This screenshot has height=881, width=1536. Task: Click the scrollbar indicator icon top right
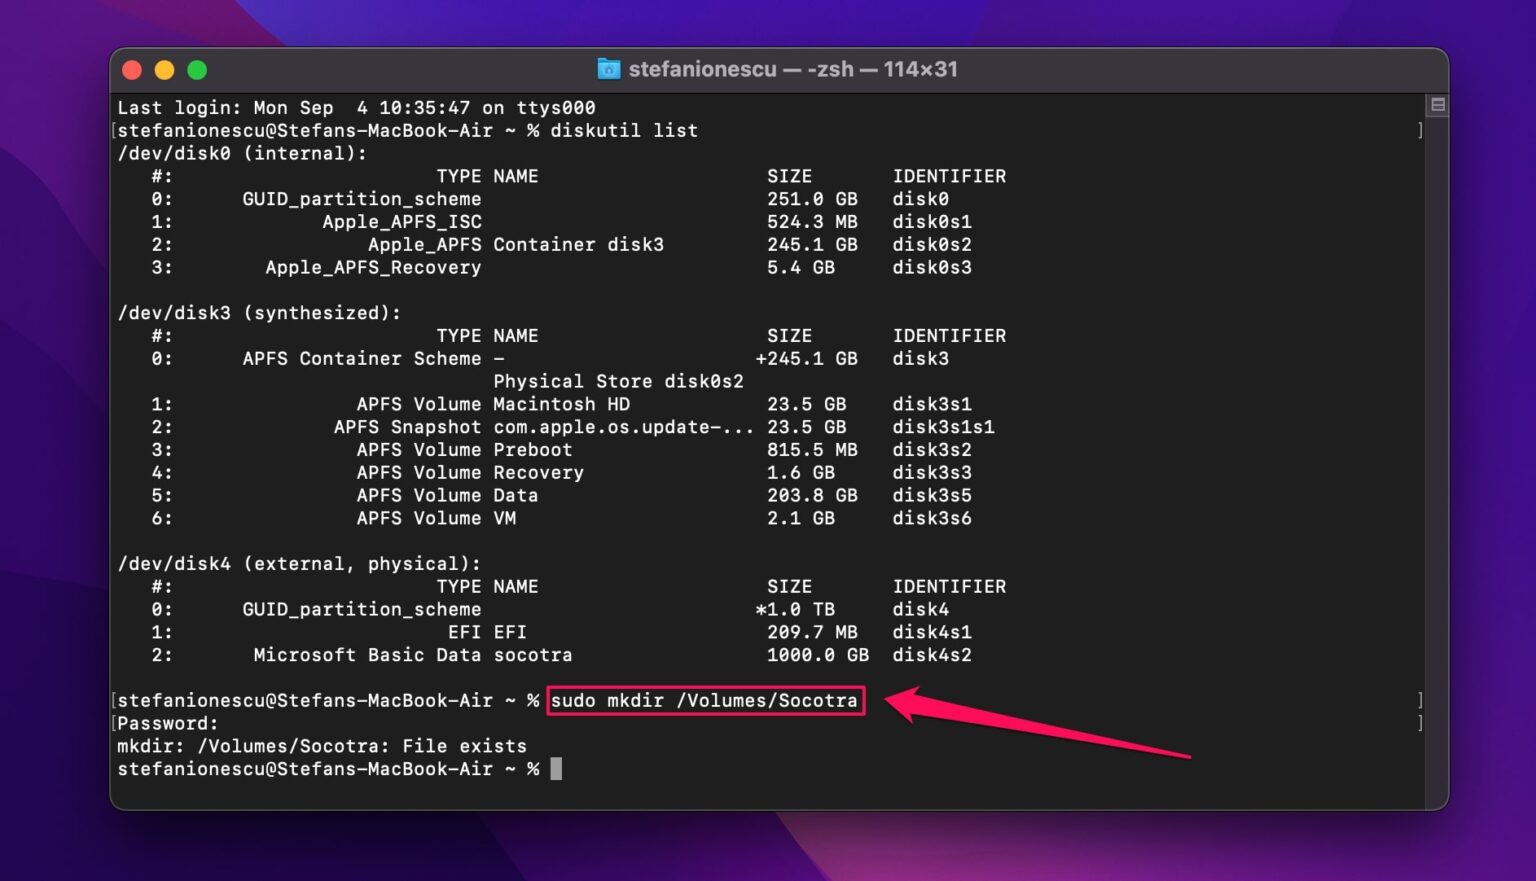tap(1438, 104)
